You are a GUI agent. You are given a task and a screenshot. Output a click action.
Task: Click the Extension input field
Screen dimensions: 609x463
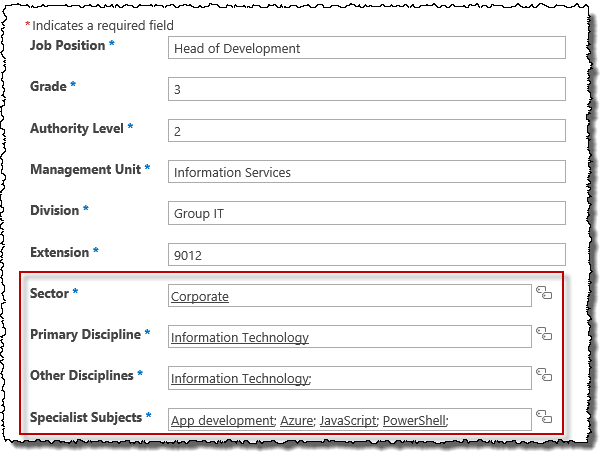click(x=367, y=255)
